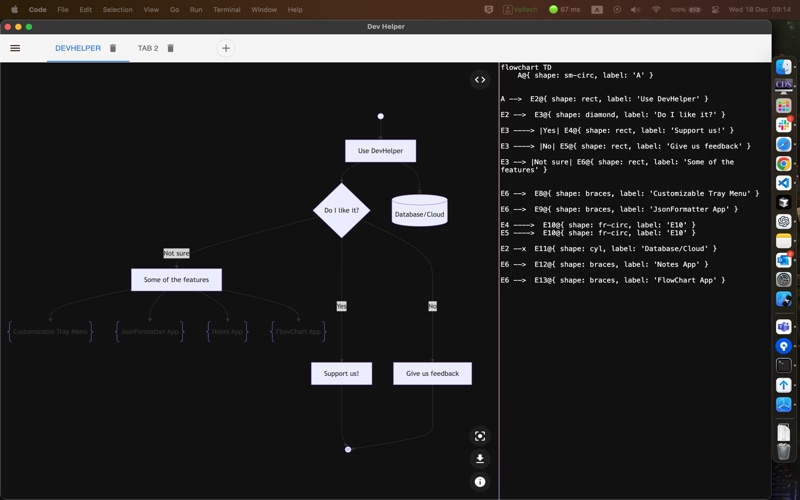
Task: Open the Edit menu
Action: 86,9
